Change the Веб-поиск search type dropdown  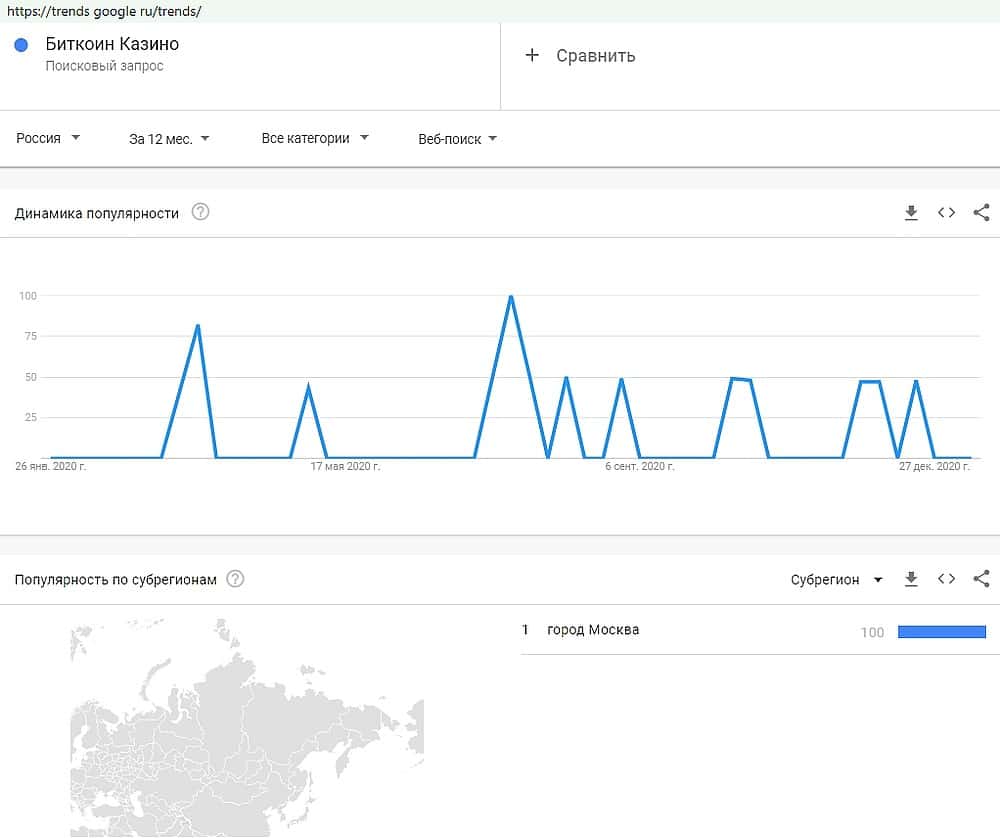click(x=457, y=139)
